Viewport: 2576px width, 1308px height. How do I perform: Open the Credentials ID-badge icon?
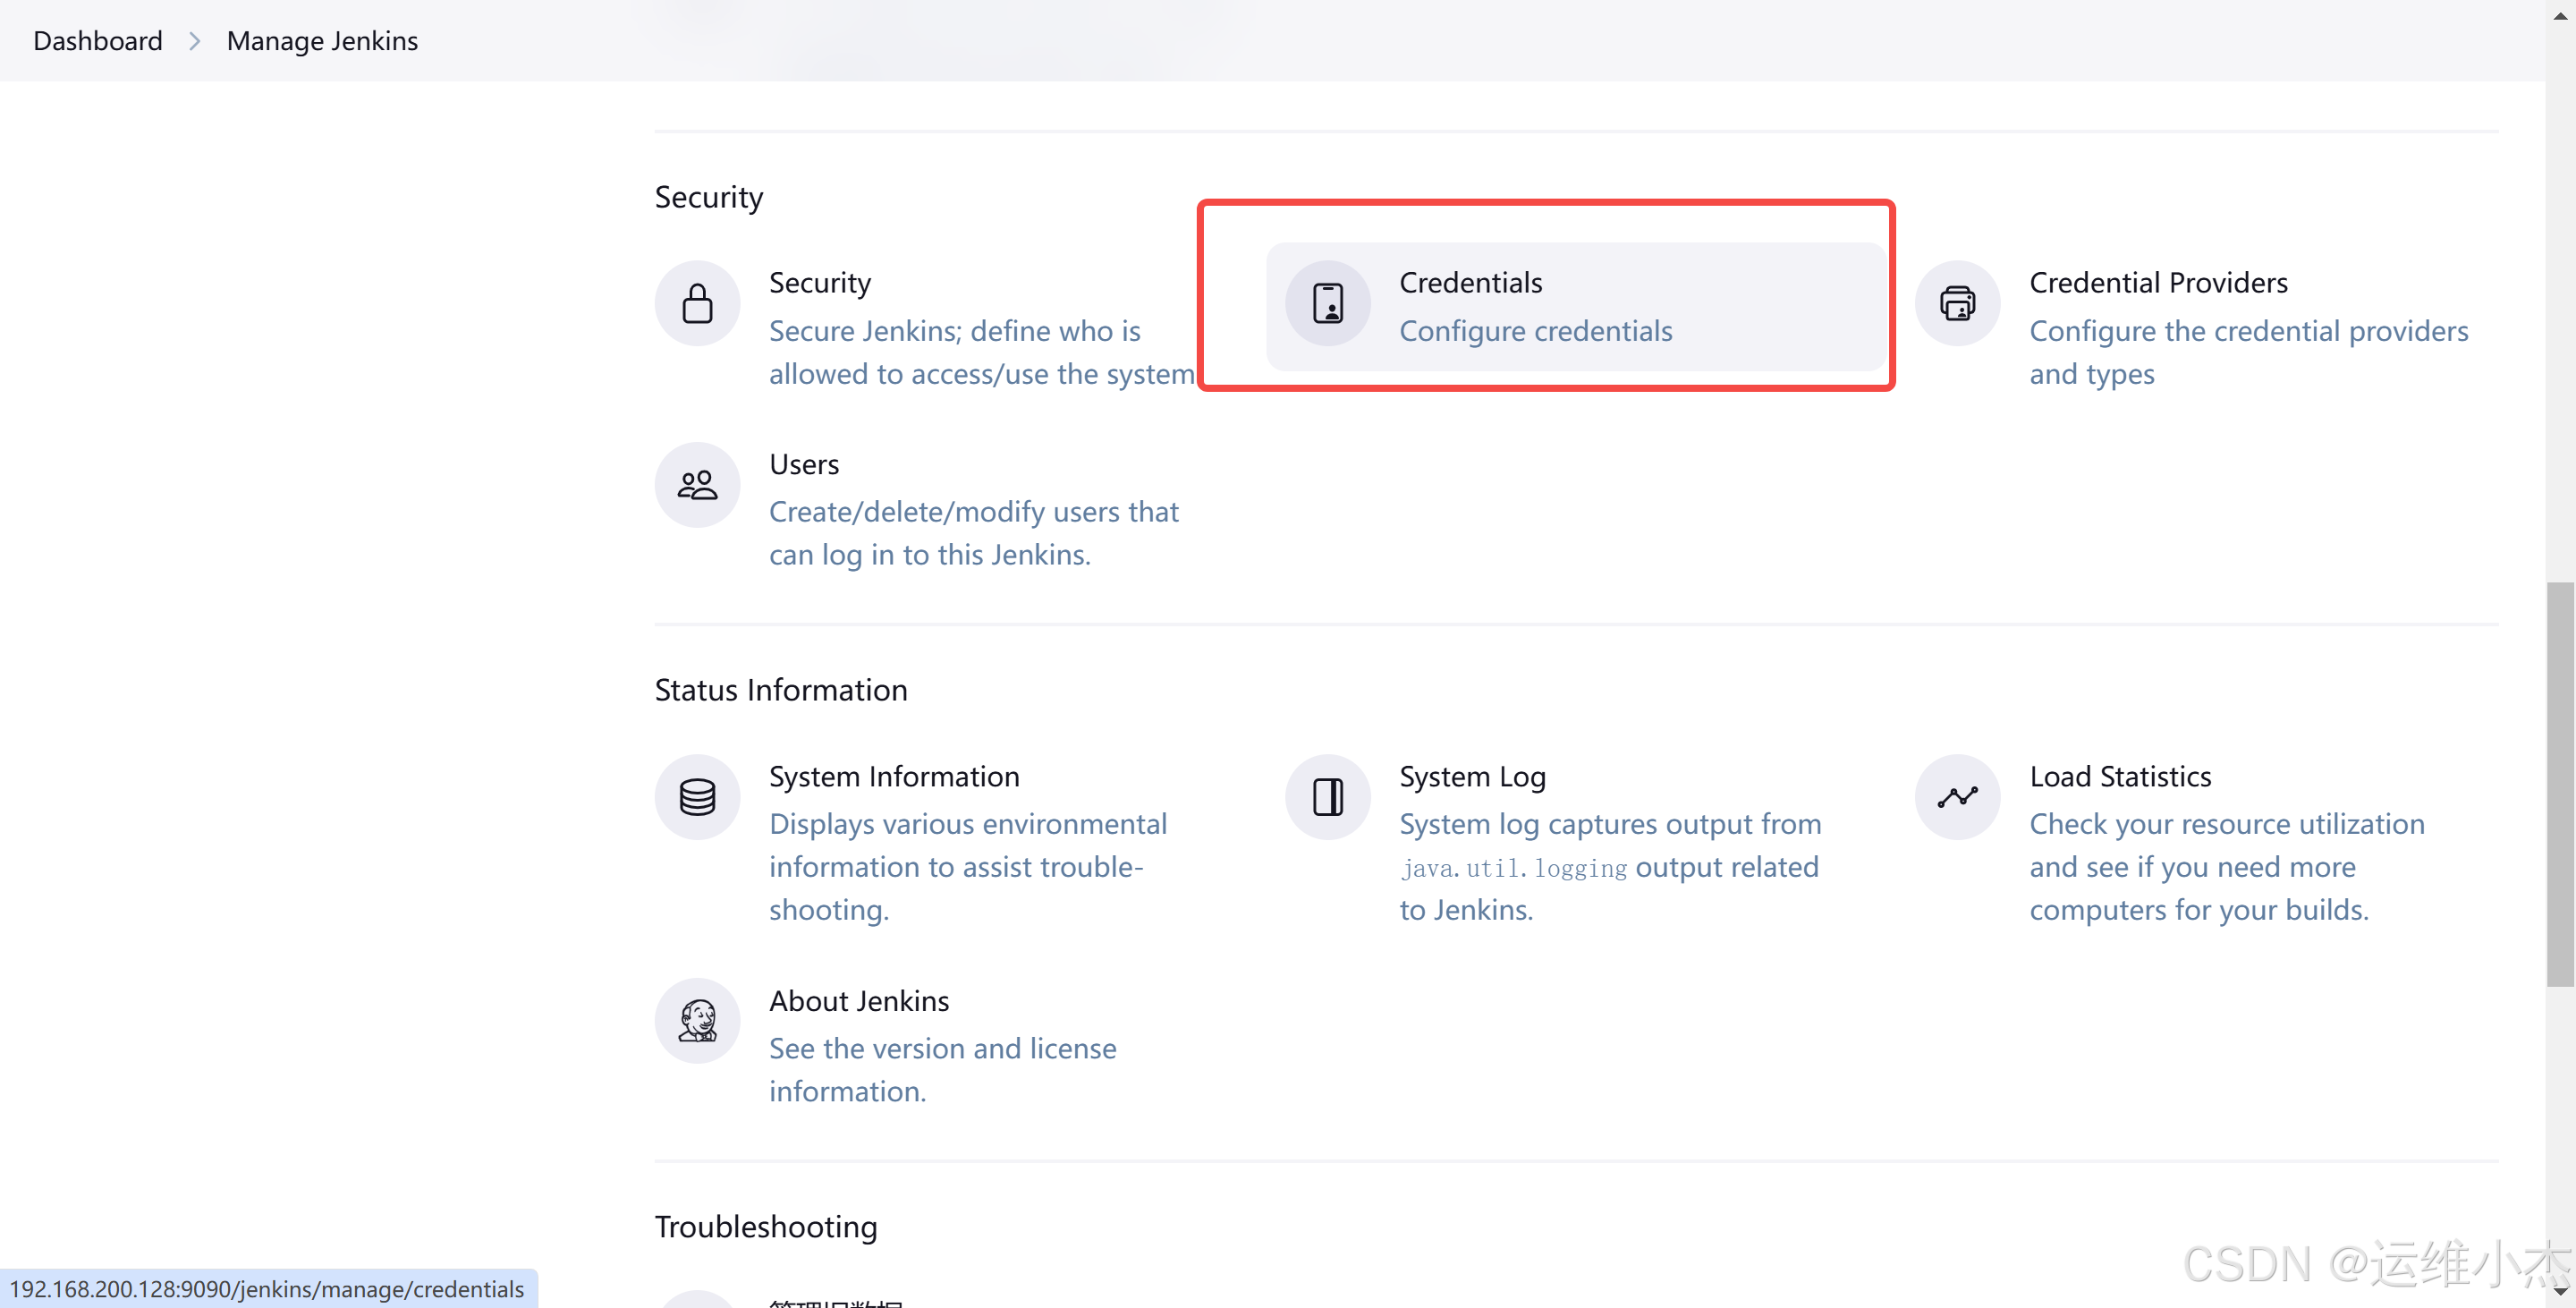tap(1327, 303)
